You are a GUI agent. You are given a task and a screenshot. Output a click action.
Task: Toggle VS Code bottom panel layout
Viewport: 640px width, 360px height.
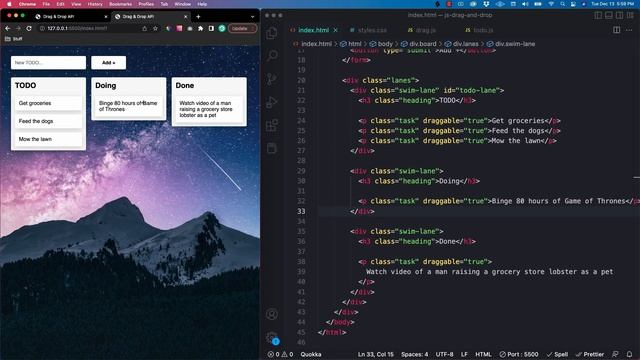(609, 15)
